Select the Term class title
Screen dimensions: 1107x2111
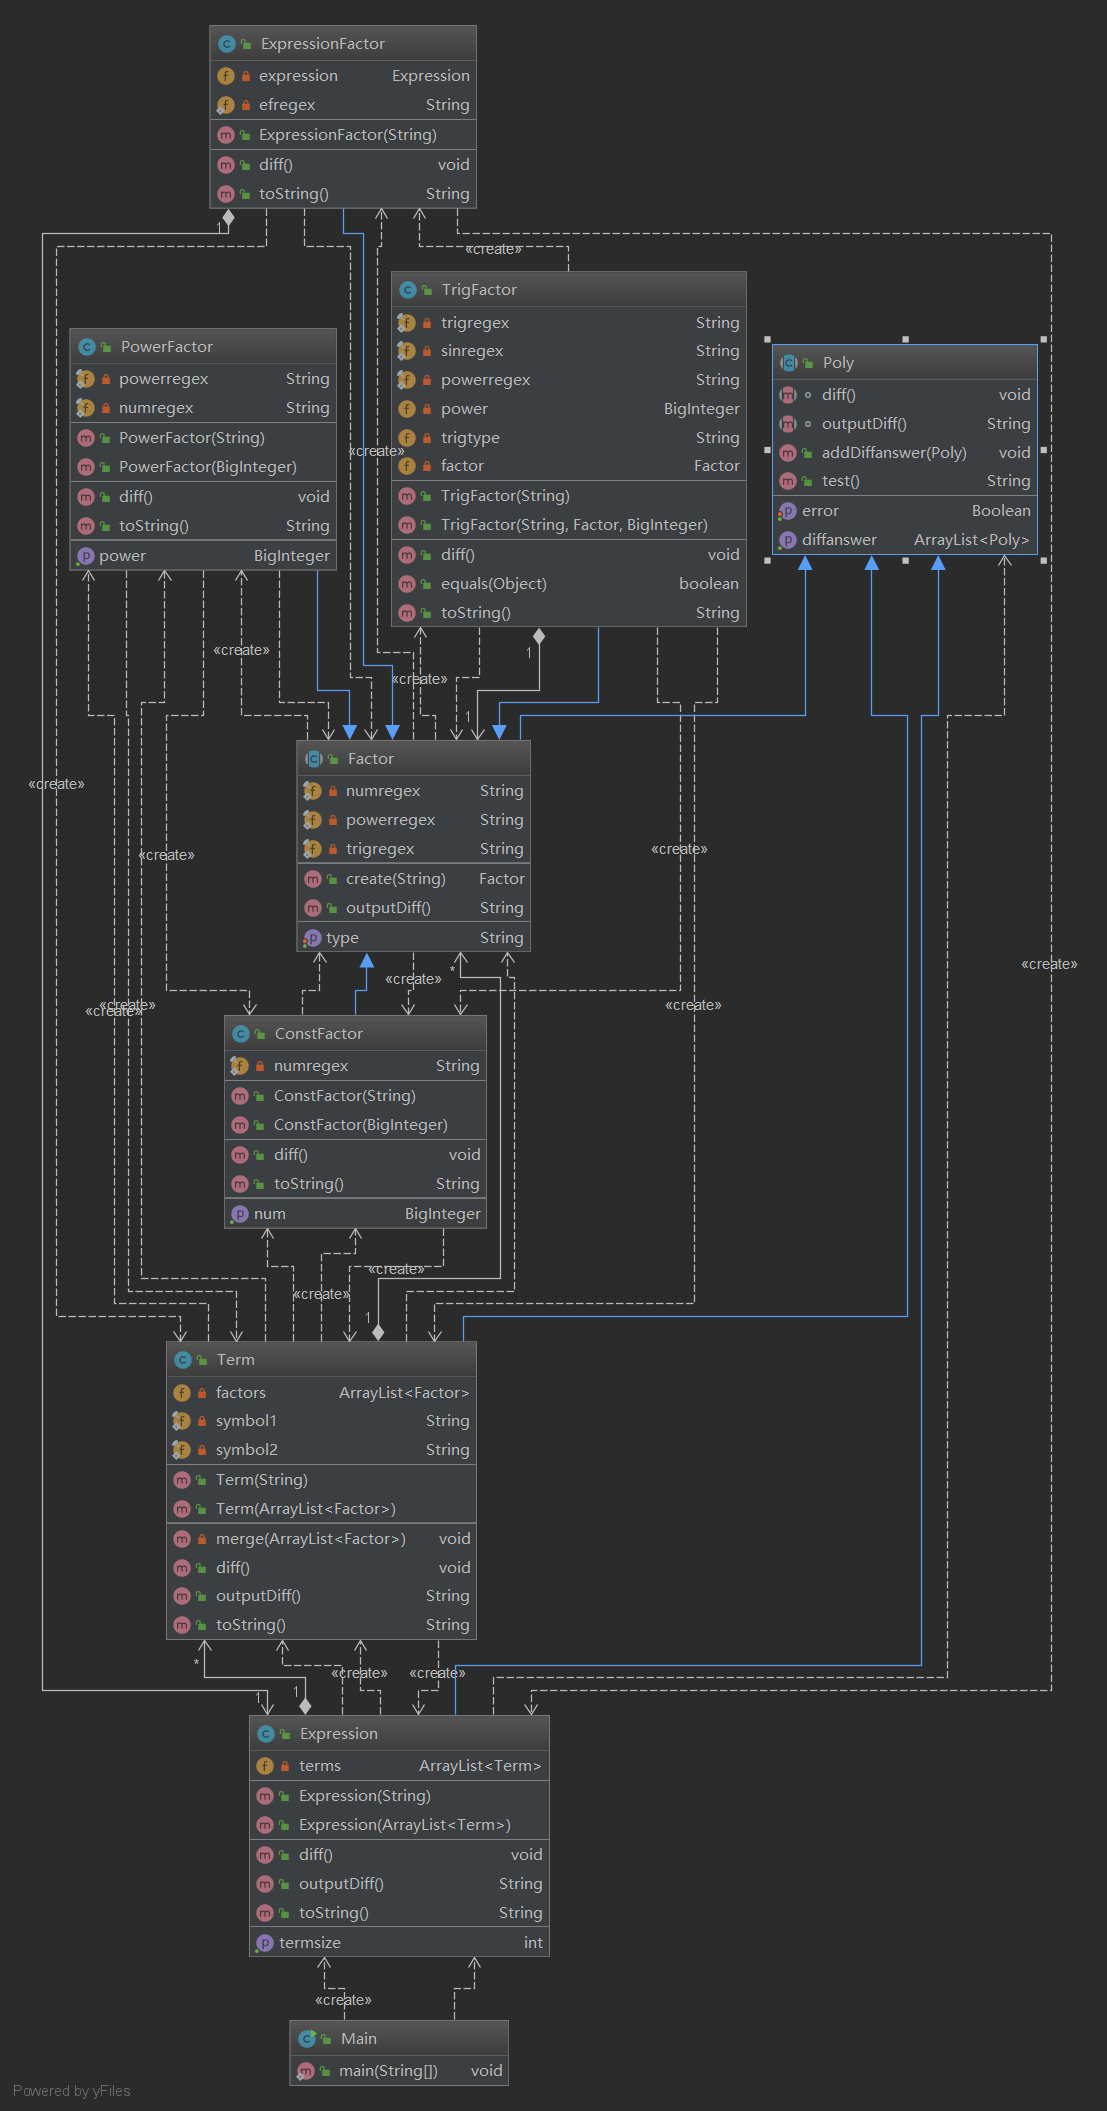pyautogui.click(x=235, y=1360)
